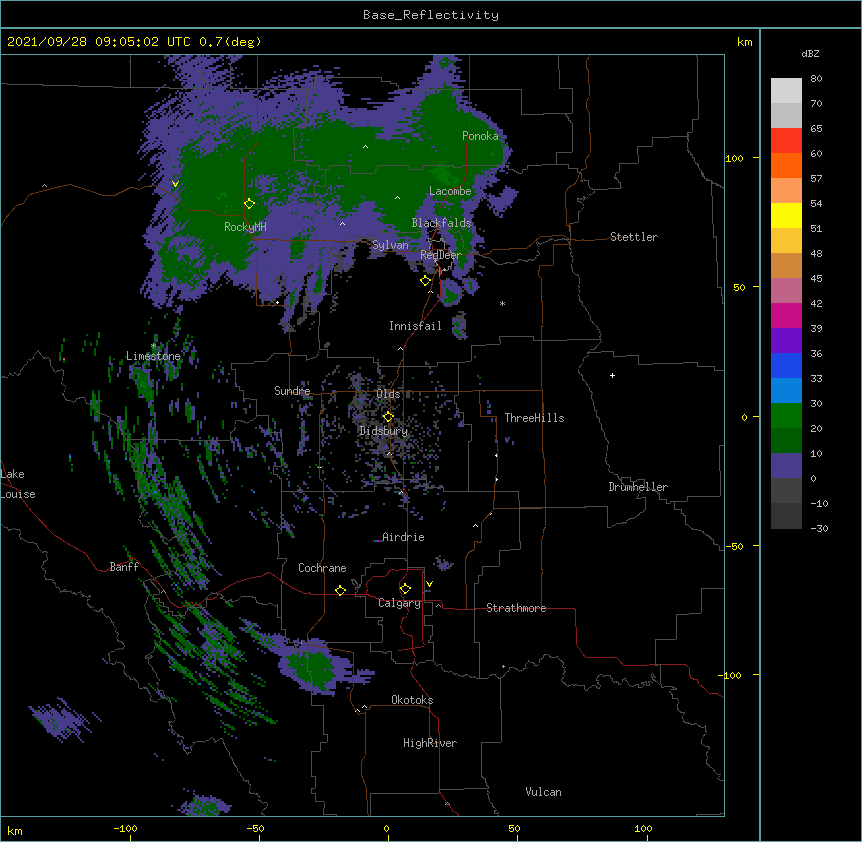The height and width of the screenshot is (842, 862).
Task: Click the Cochrane city label
Action: 322,568
